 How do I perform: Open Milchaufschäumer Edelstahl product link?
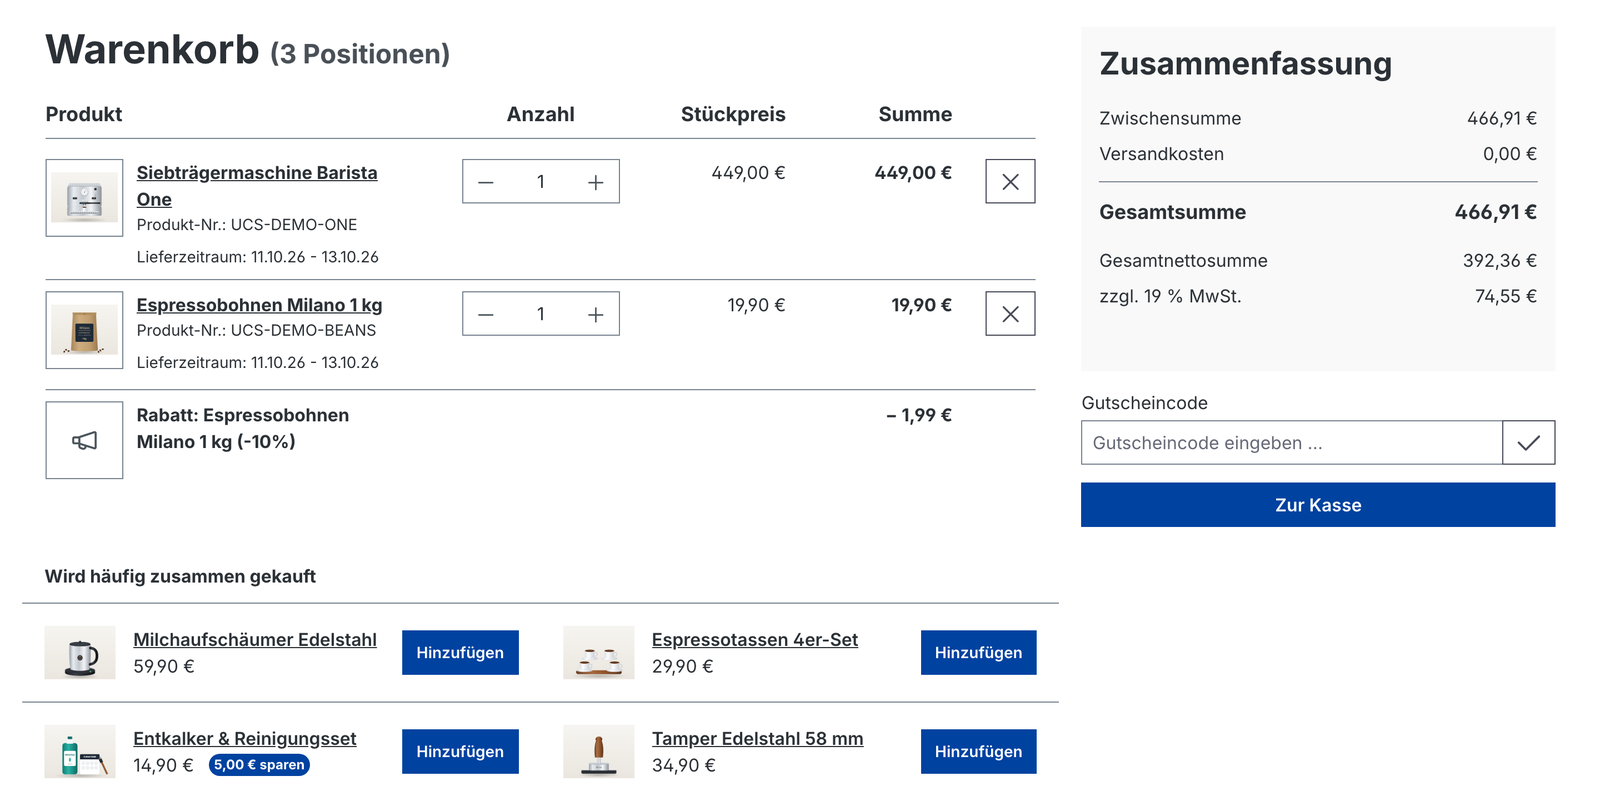[x=255, y=640]
